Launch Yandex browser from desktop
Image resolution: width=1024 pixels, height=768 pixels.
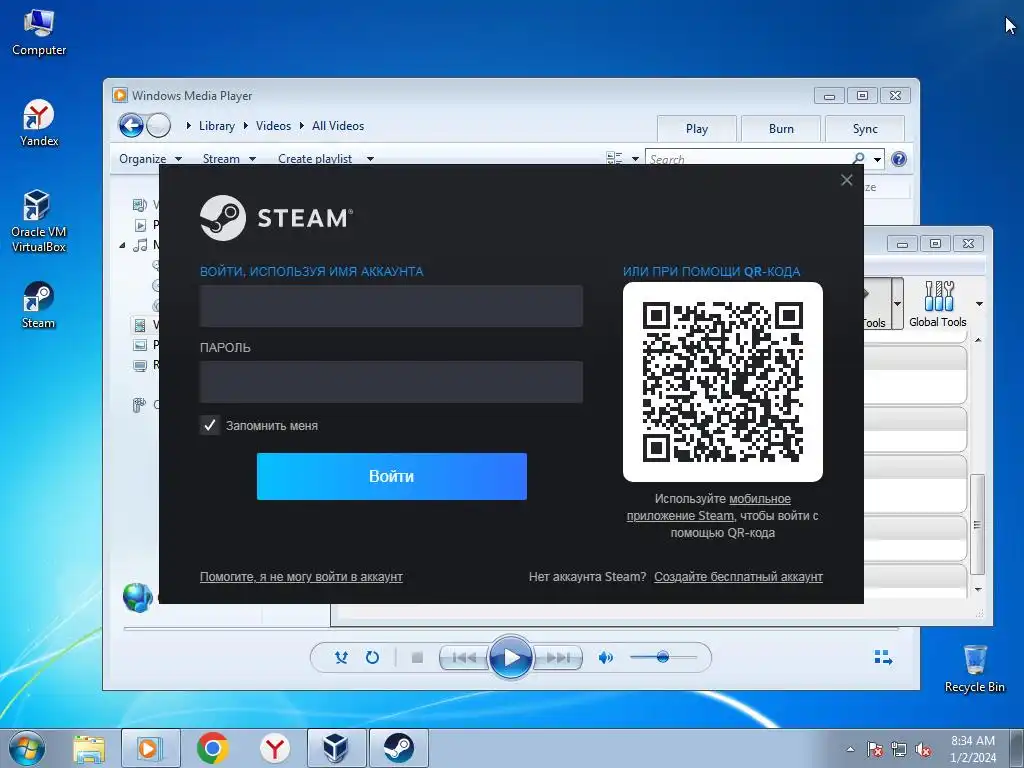pyautogui.click(x=39, y=123)
